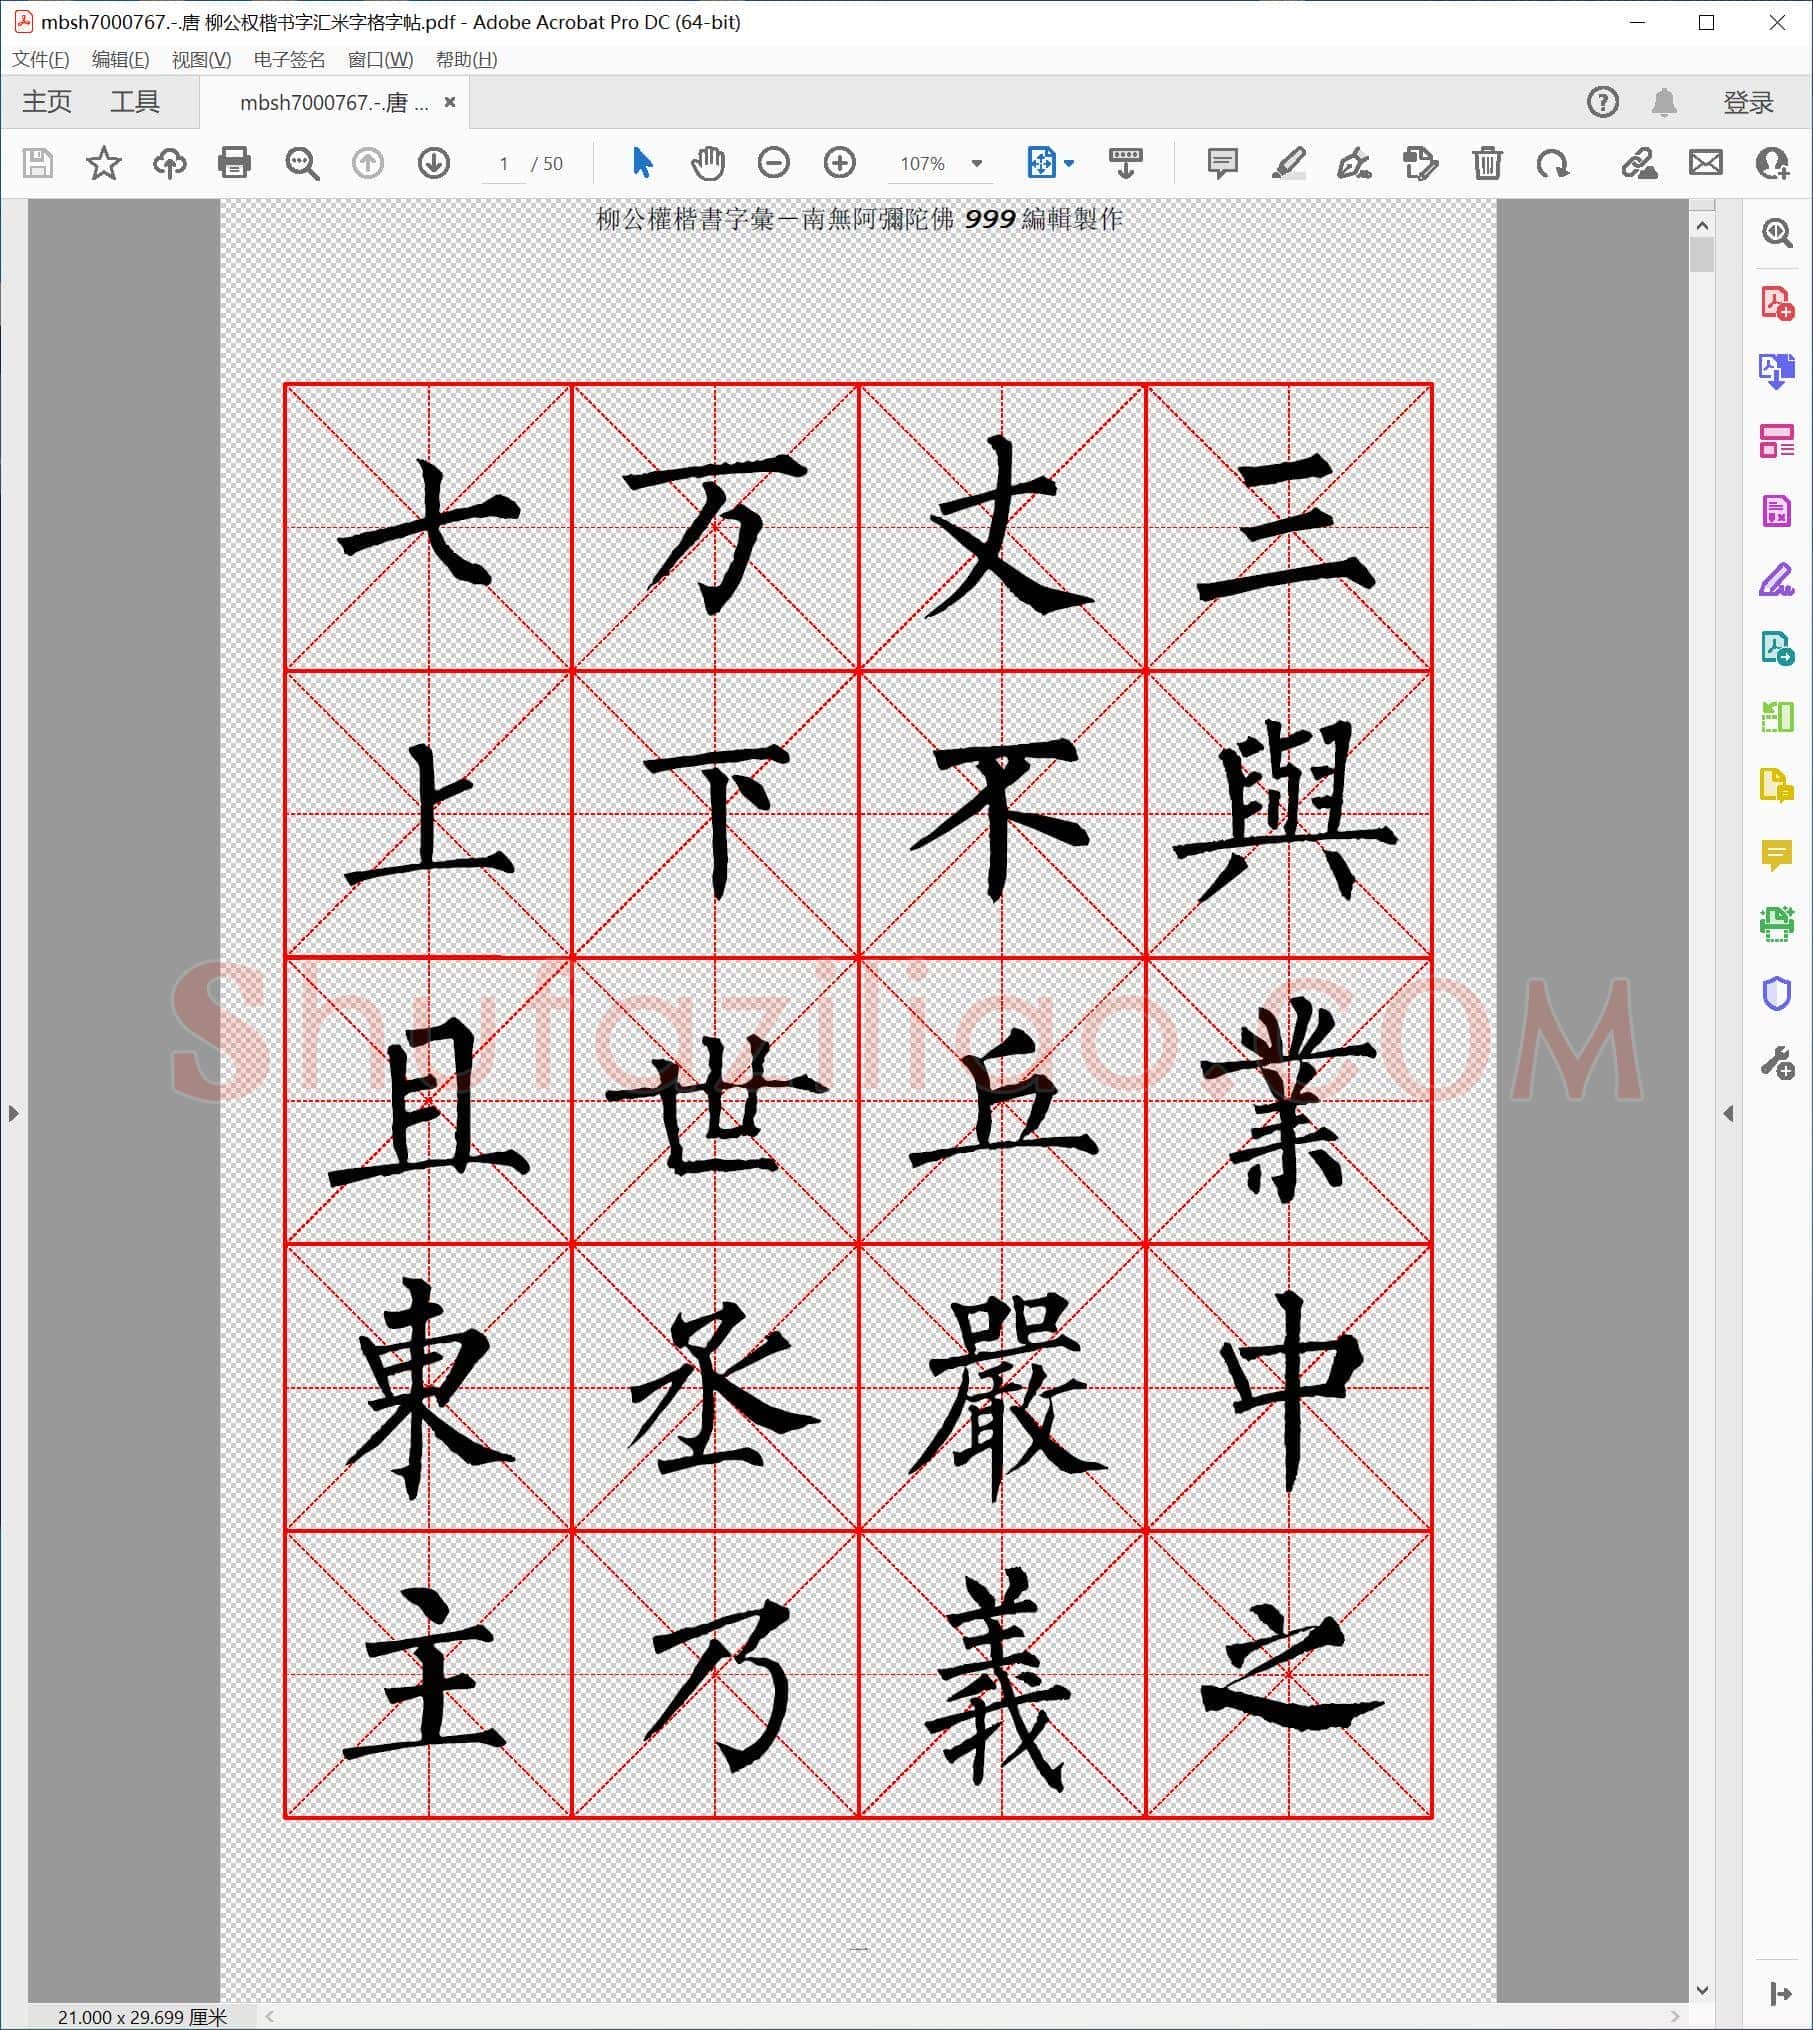Image resolution: width=1813 pixels, height=2030 pixels.
Task: Collapse the right tools pane arrow
Action: point(1728,1113)
